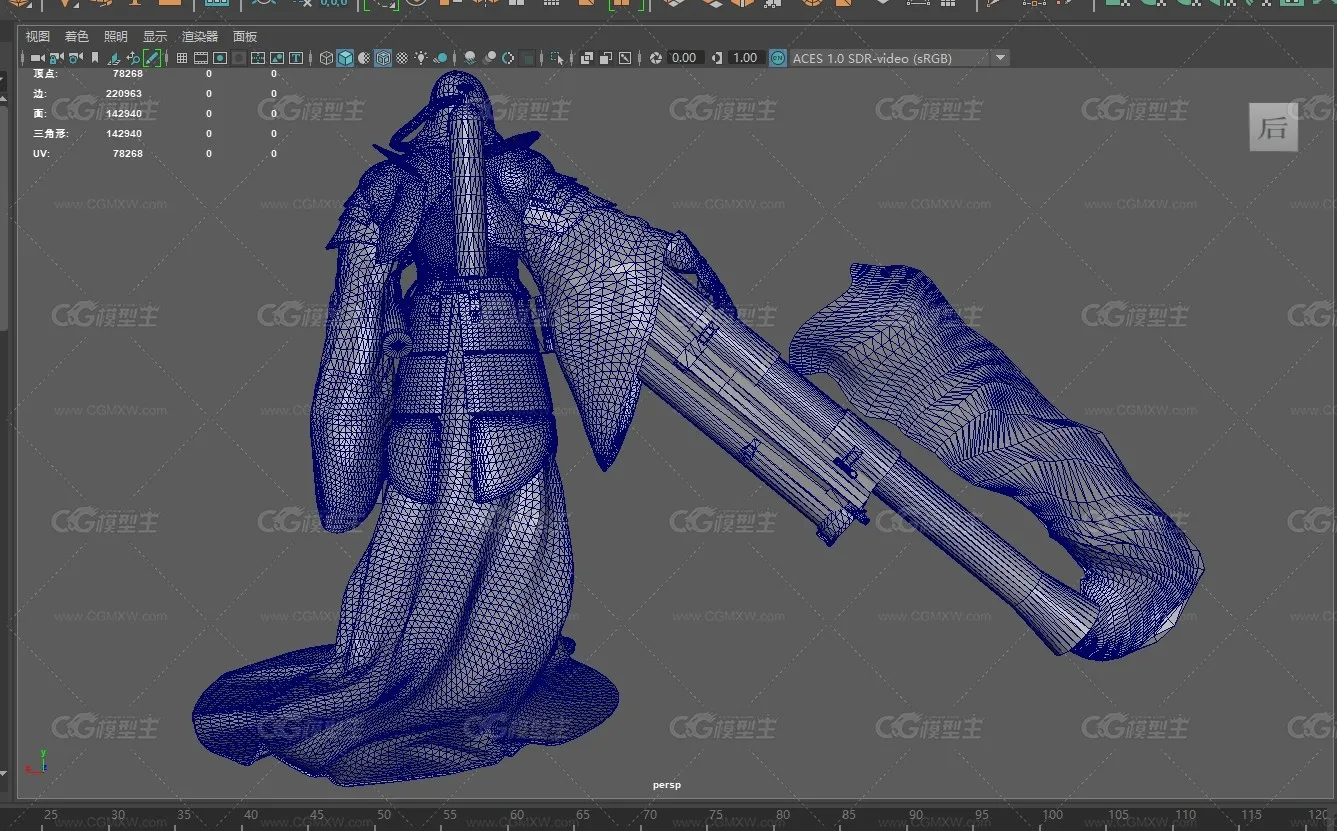This screenshot has width=1337, height=831.
Task: Jump to frame 30 on timeline
Action: [x=118, y=815]
